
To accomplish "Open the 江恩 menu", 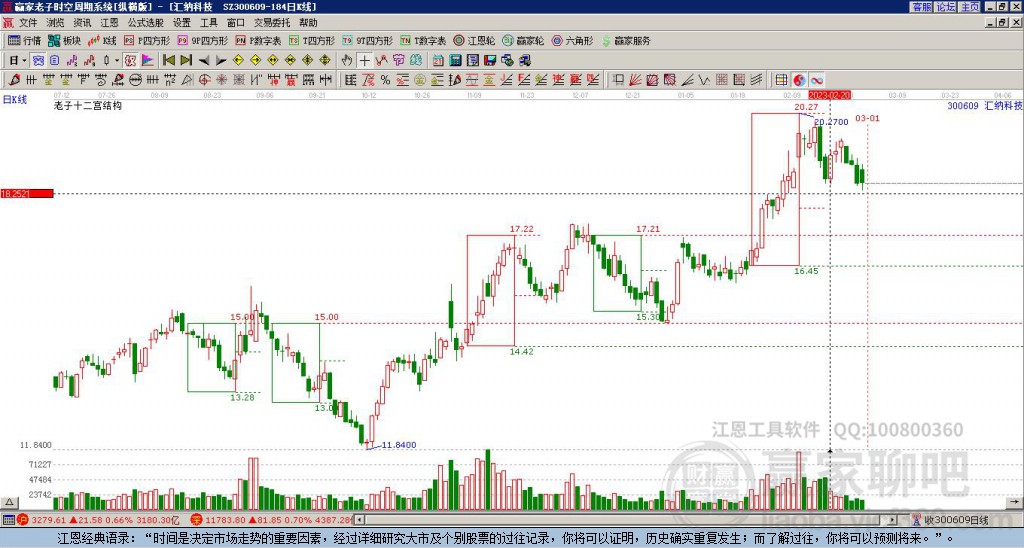I will 110,23.
